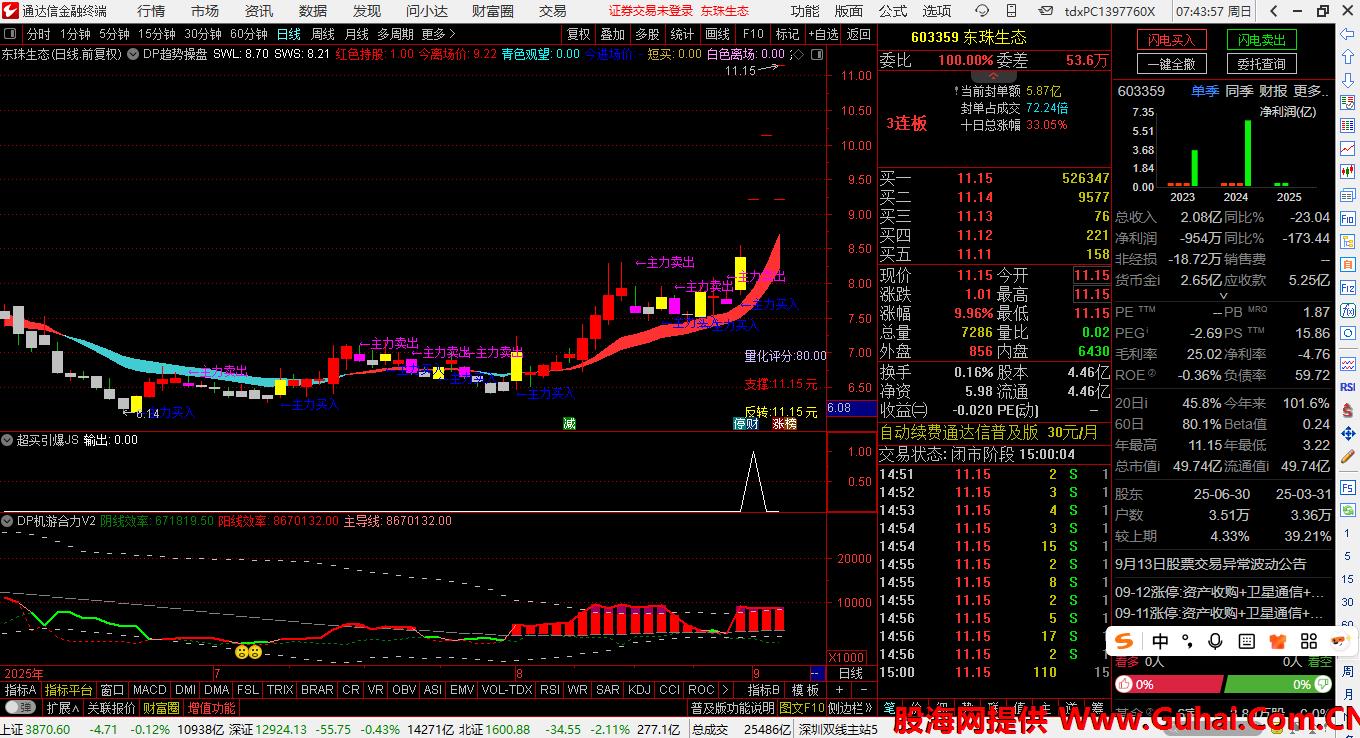The height and width of the screenshot is (738, 1360).
Task: Click the diamond icon after indicator header
Action: point(798,55)
